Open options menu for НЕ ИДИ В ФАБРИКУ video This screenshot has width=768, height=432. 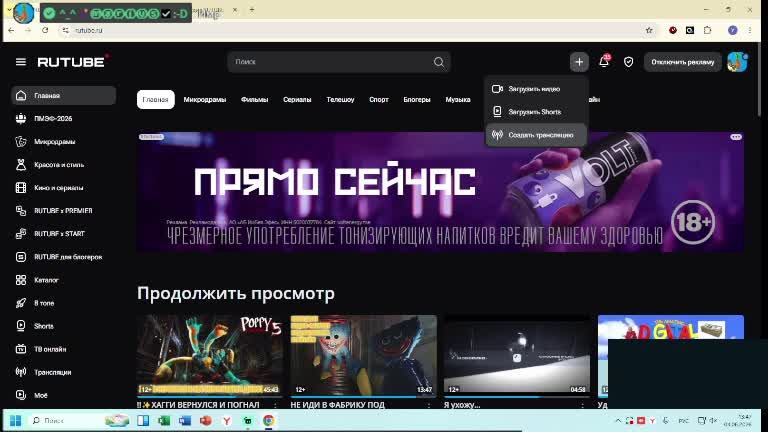tap(429, 405)
